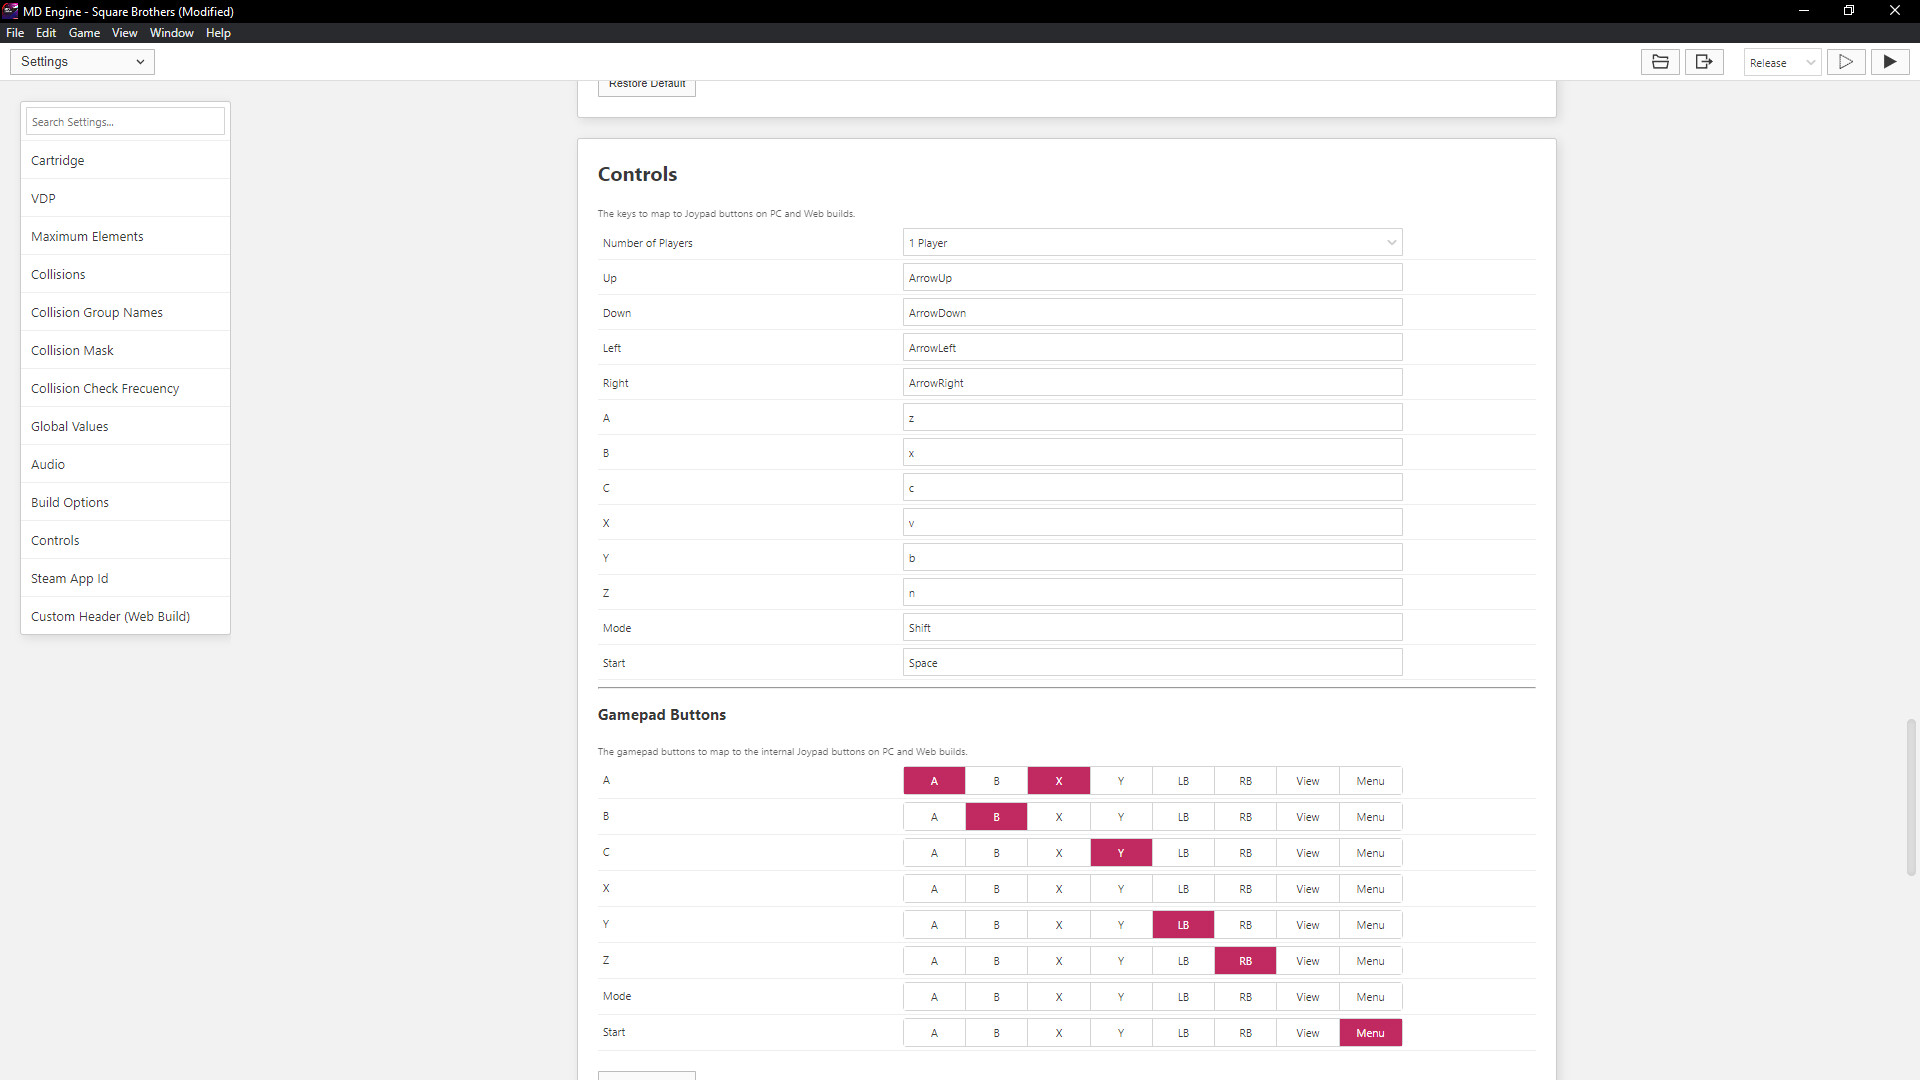Map gamepad button X to Joypad A
This screenshot has height=1080, width=1920.
1058,780
